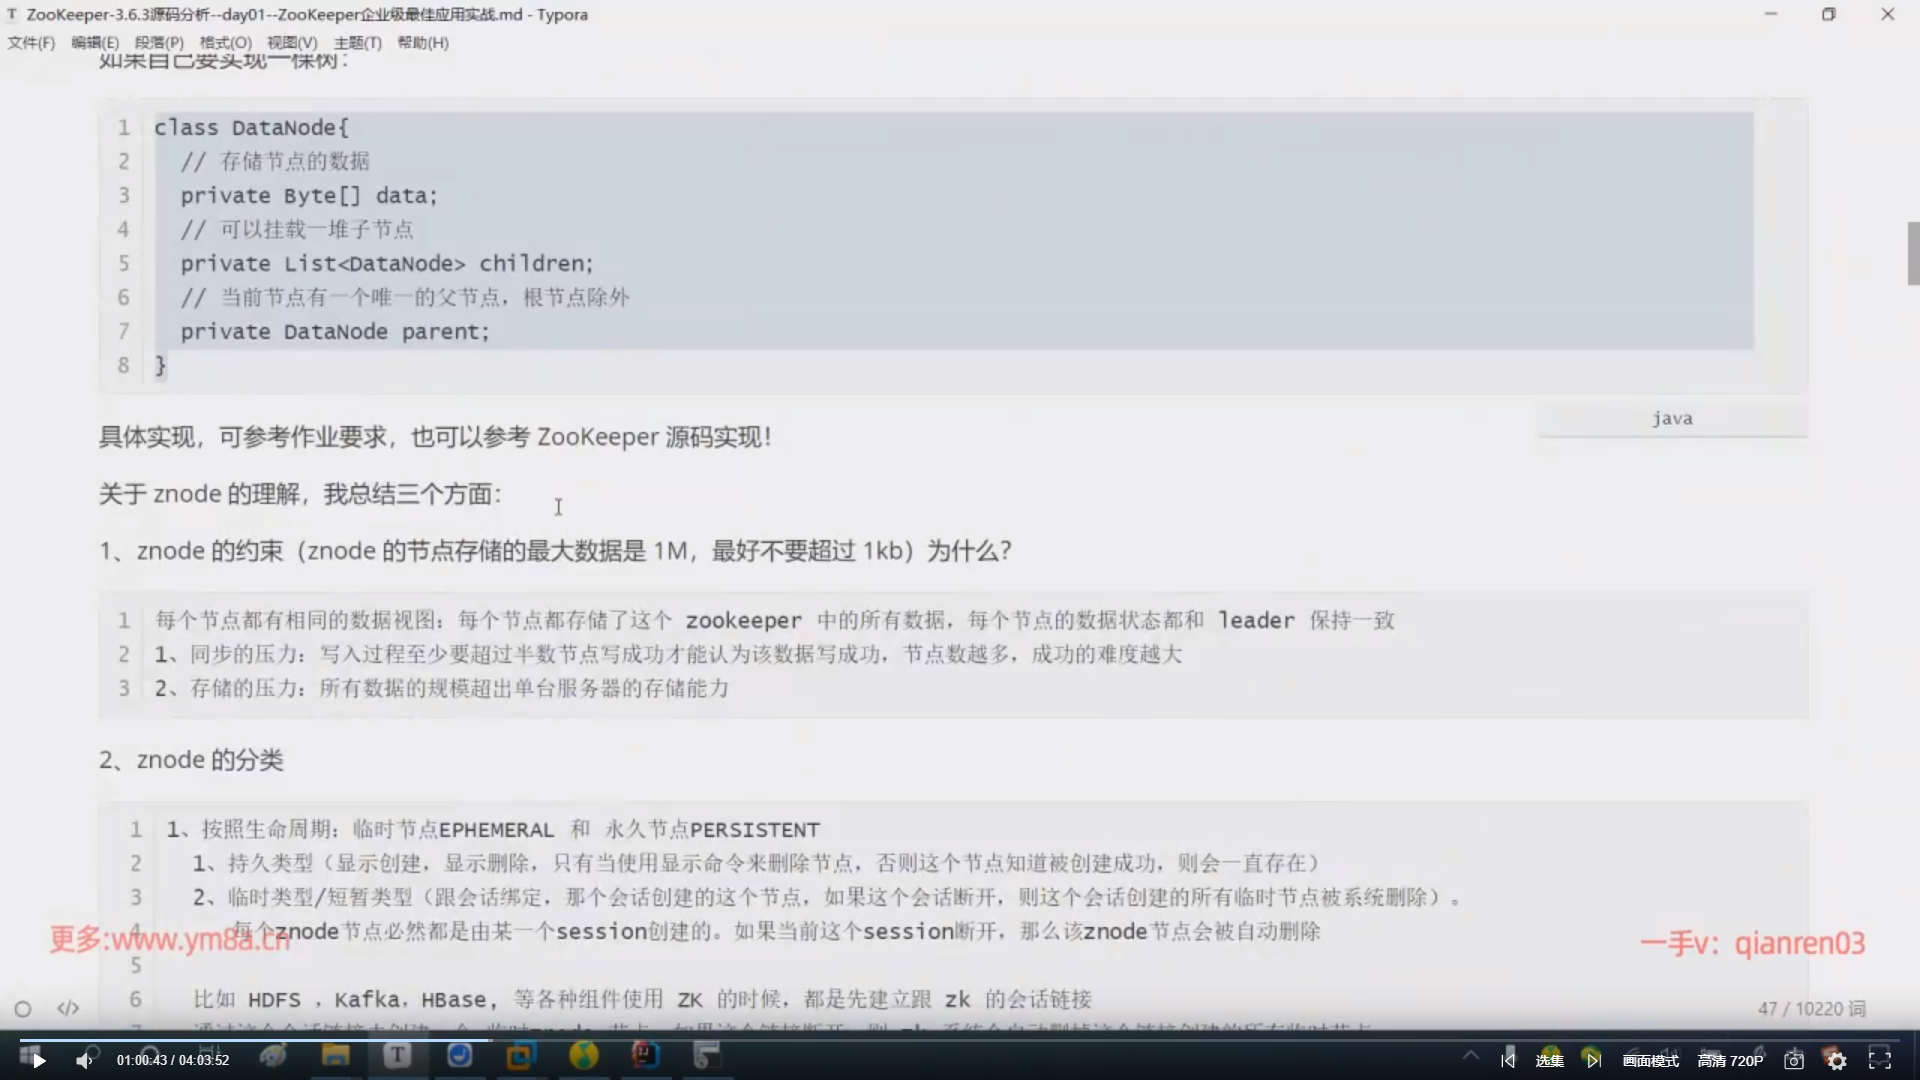Take a video screenshot with camera icon

pos(1794,1061)
